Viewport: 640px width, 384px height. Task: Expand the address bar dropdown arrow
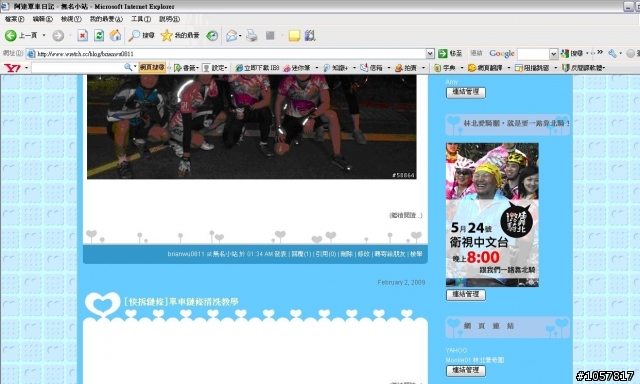430,53
